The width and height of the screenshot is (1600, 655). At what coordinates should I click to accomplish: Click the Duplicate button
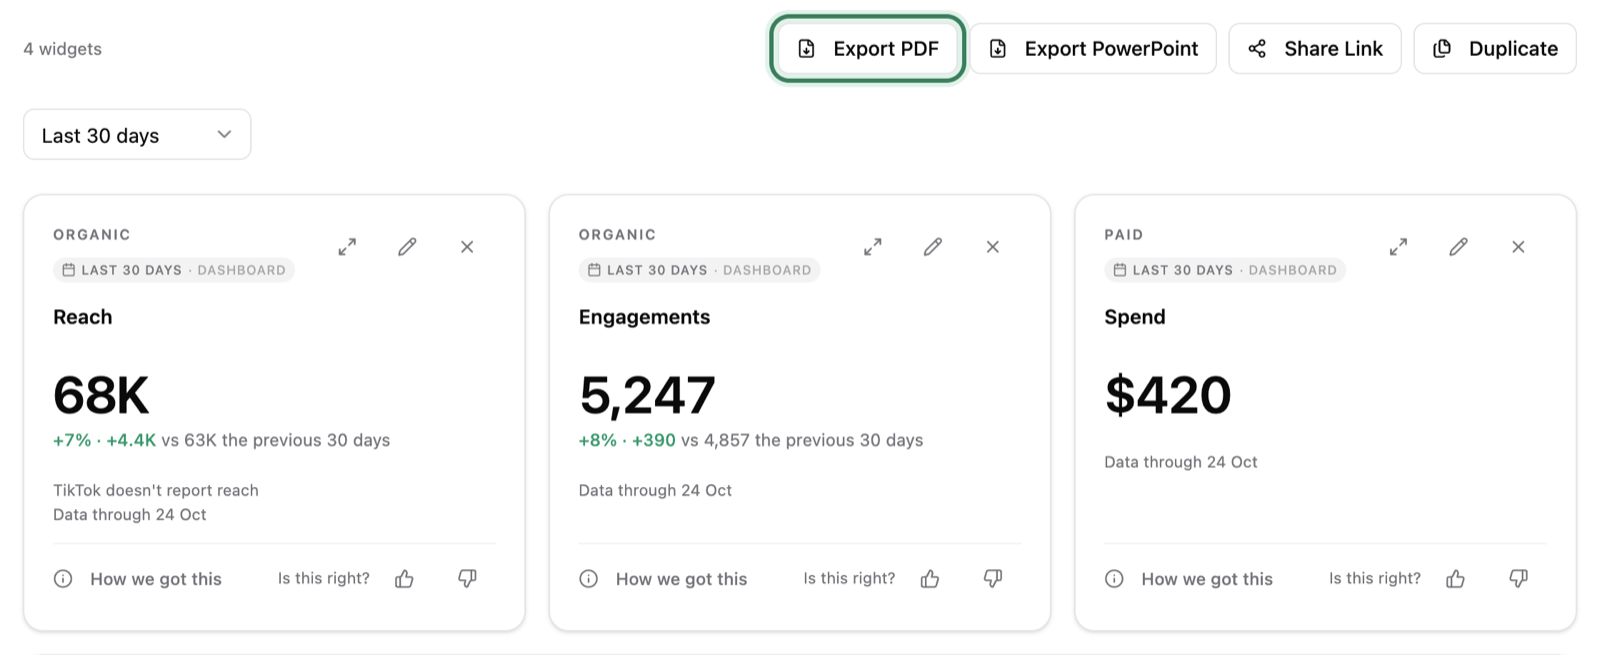tap(1495, 48)
